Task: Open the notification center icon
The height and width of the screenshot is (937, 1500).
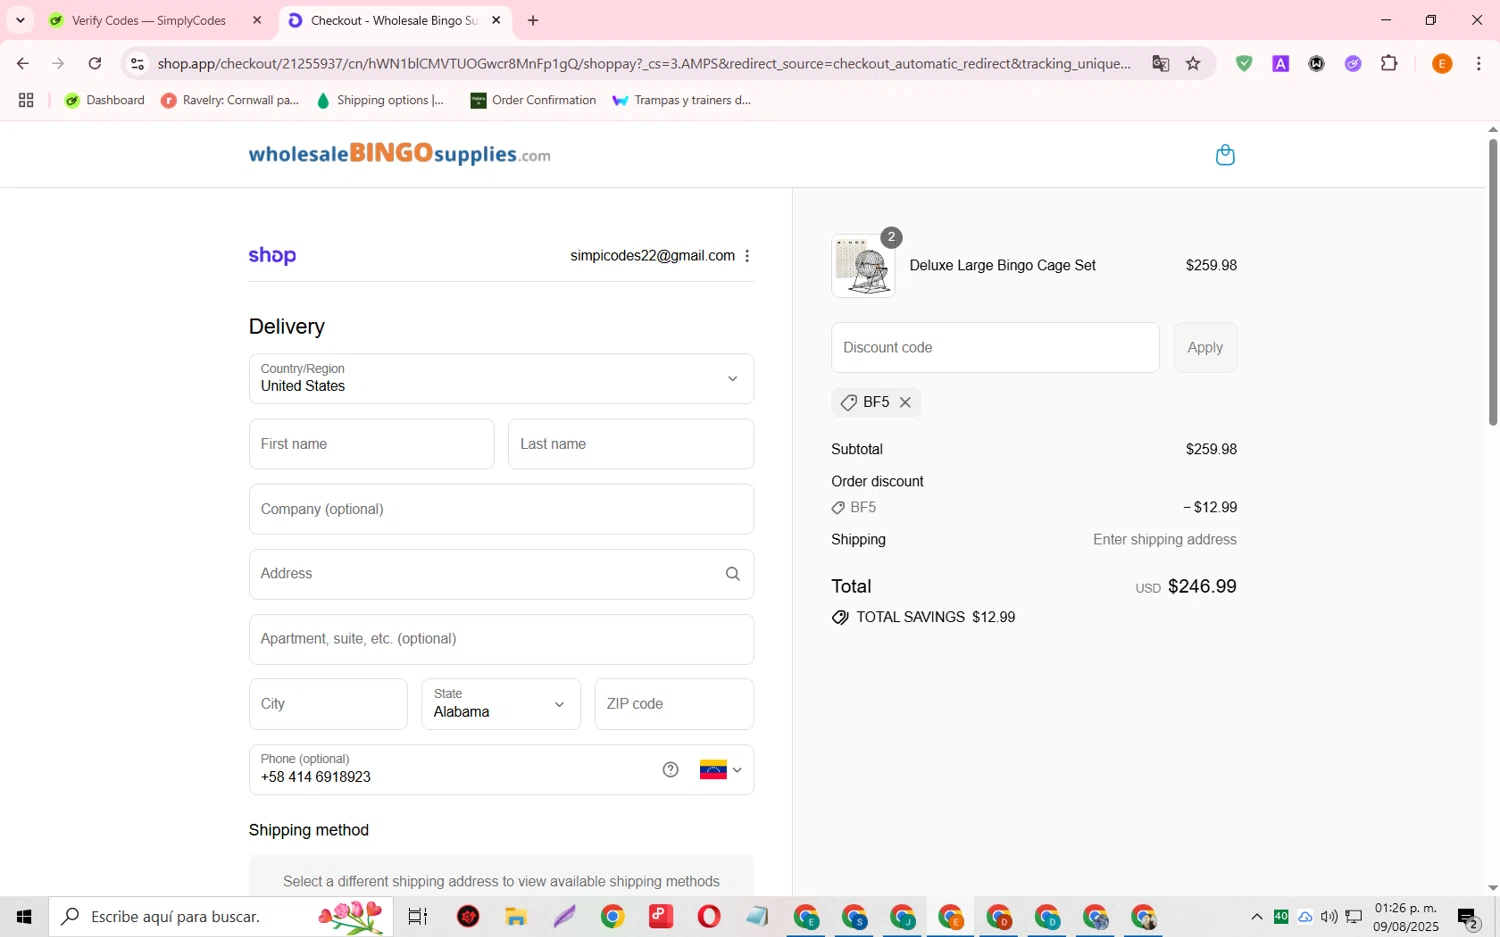Action: (1468, 917)
